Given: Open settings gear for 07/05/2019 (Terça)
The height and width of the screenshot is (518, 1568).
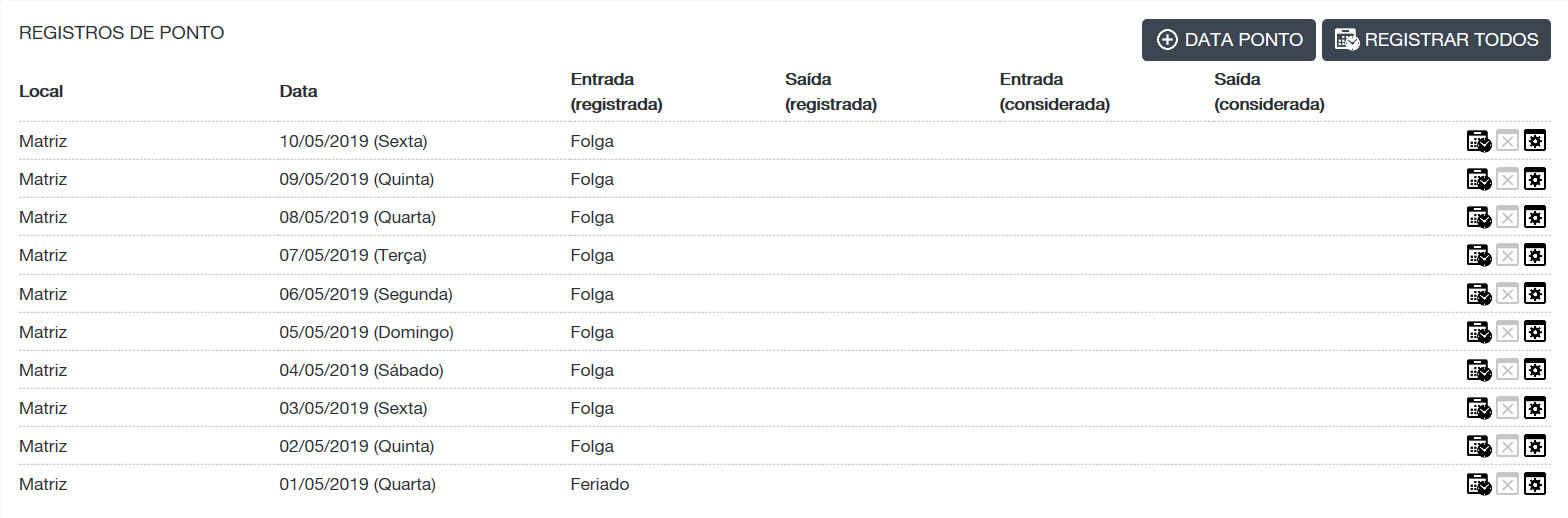Looking at the screenshot, I should pos(1535,256).
